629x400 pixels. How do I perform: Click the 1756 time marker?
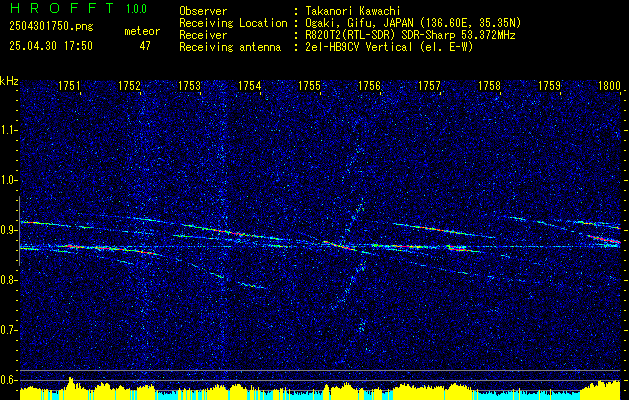pos(369,86)
